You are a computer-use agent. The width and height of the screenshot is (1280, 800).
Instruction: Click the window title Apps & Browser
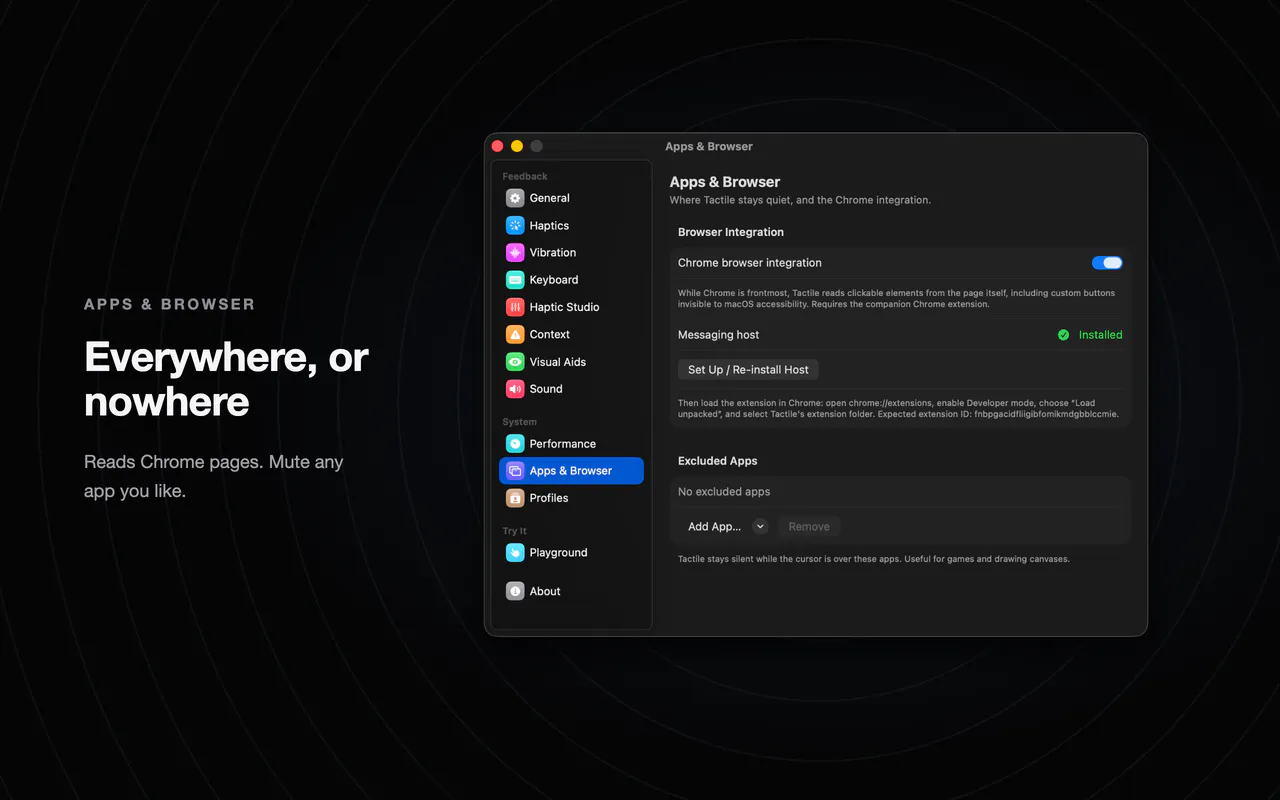tap(709, 146)
